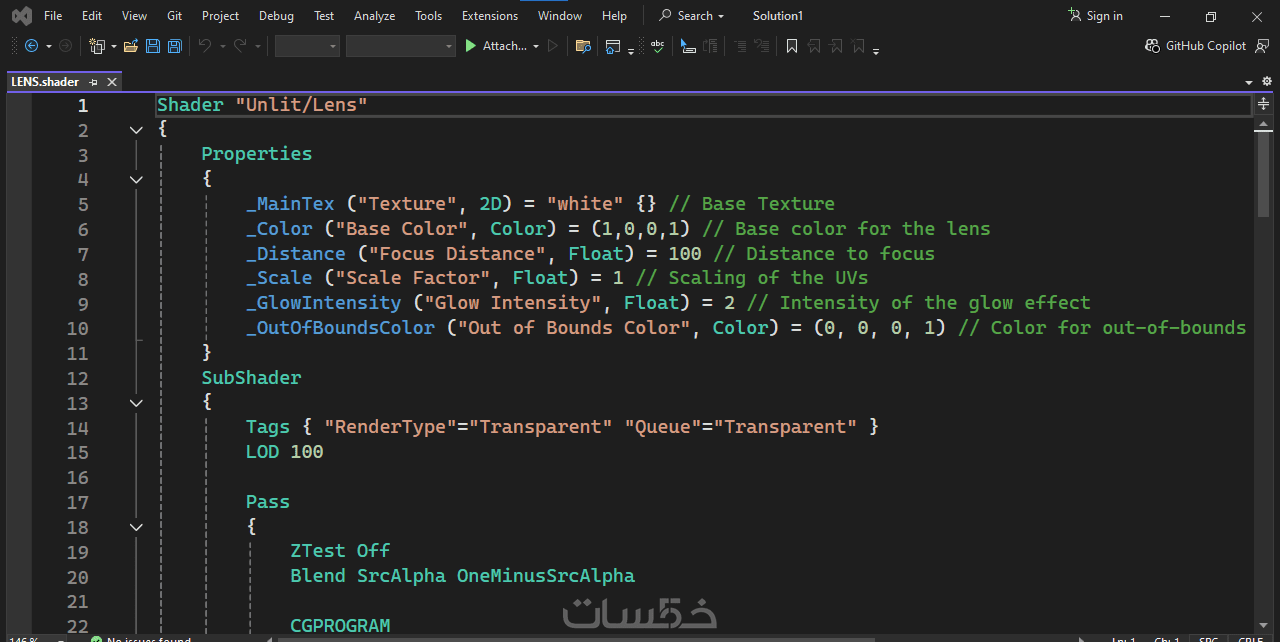The width and height of the screenshot is (1280, 642).
Task: Start debugging with the green play icon
Action: [x=470, y=46]
